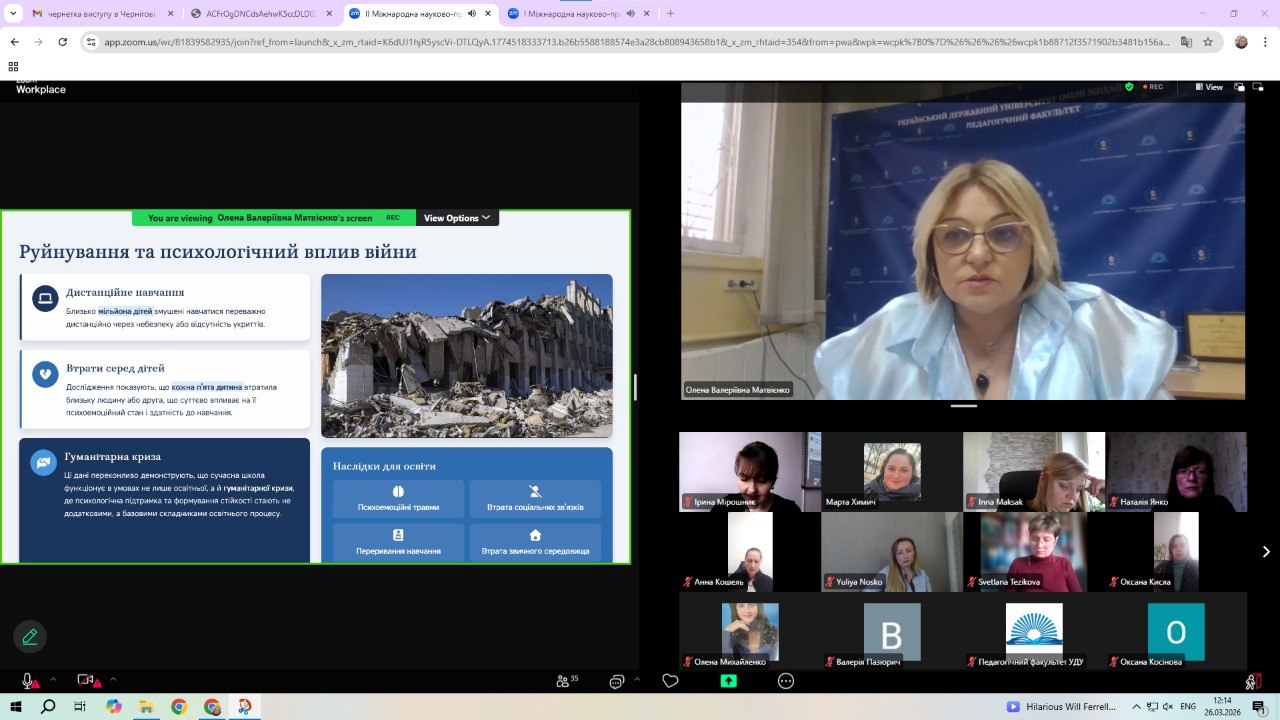Open the More options ellipsis menu
1280x720 pixels.
[x=786, y=681]
